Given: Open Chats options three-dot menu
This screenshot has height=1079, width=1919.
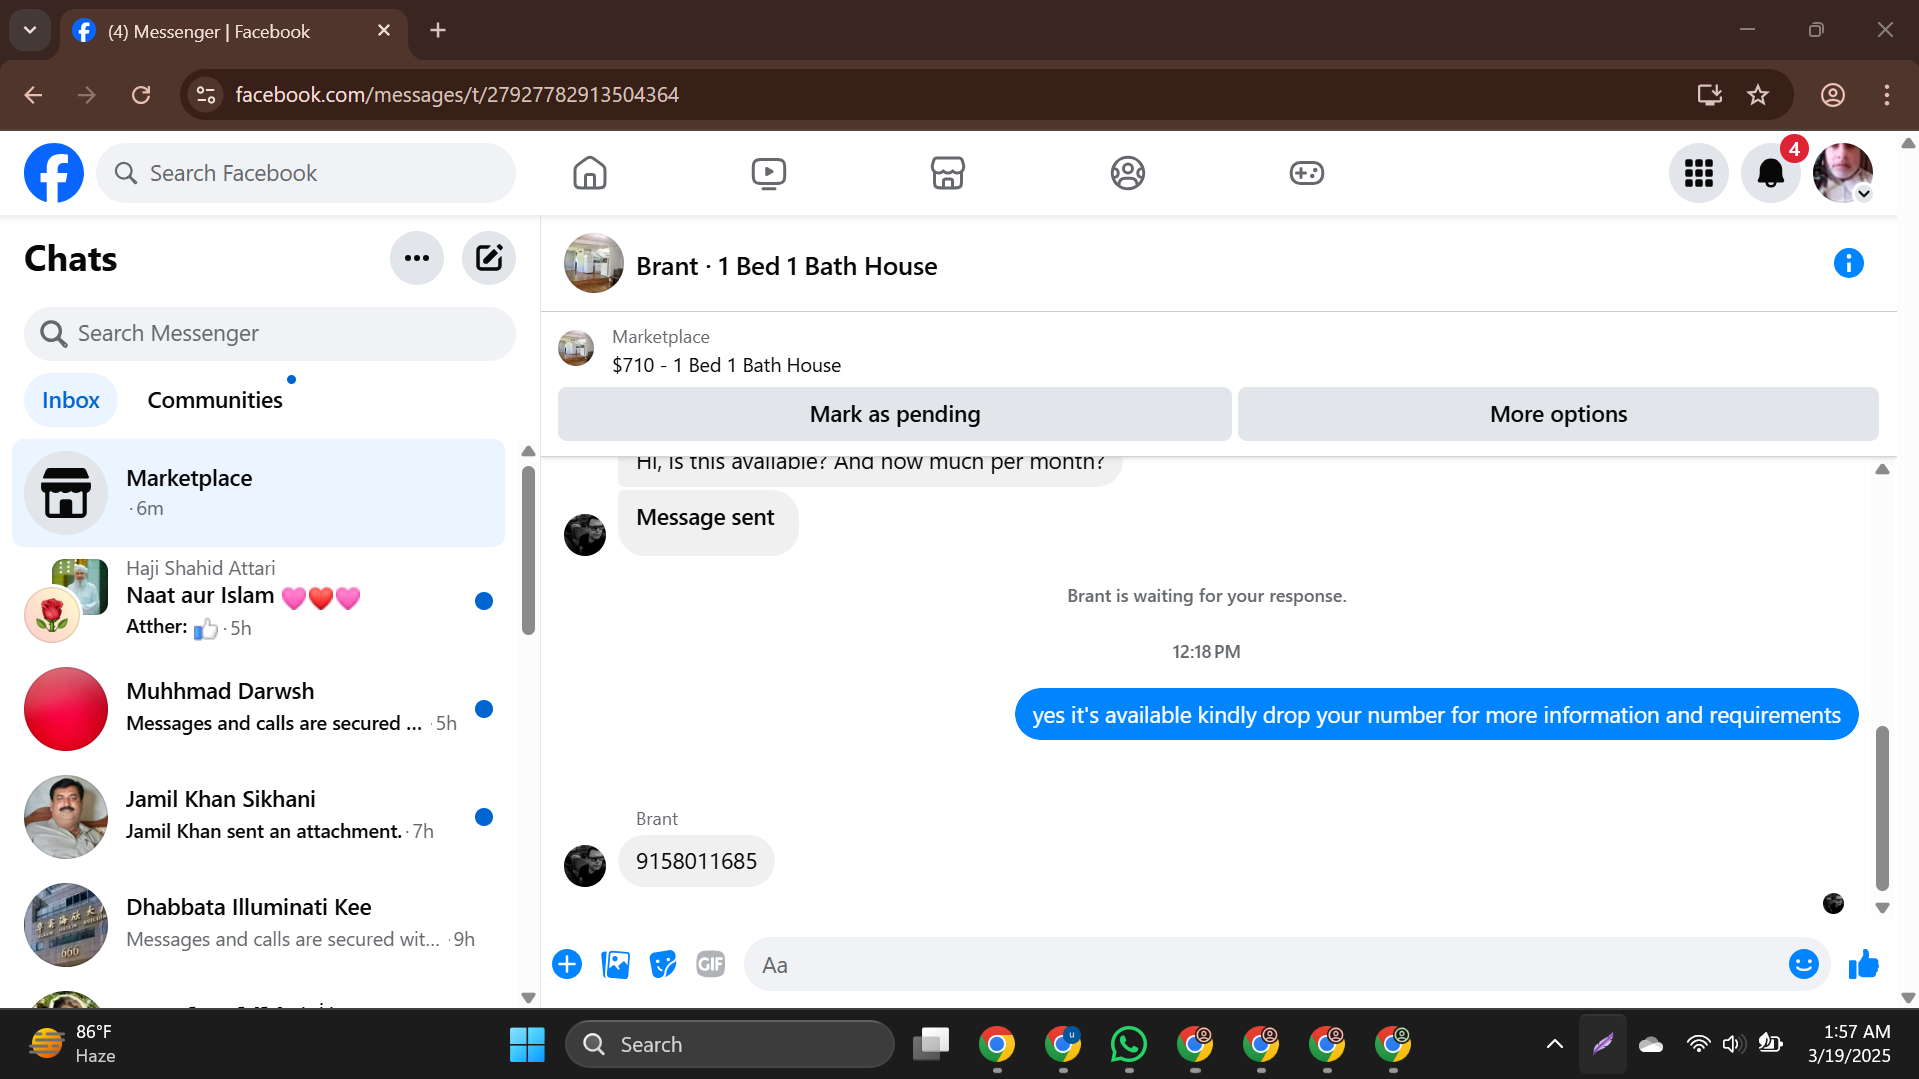Looking at the screenshot, I should pyautogui.click(x=417, y=258).
